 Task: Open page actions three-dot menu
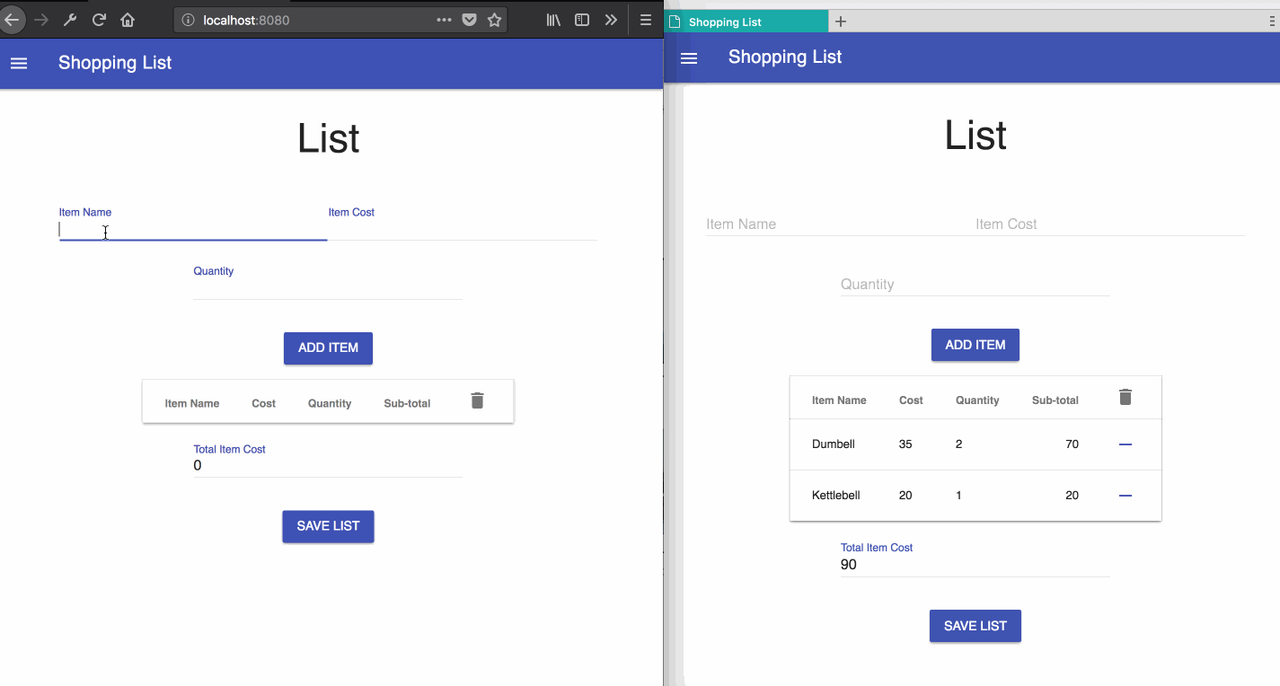[444, 19]
